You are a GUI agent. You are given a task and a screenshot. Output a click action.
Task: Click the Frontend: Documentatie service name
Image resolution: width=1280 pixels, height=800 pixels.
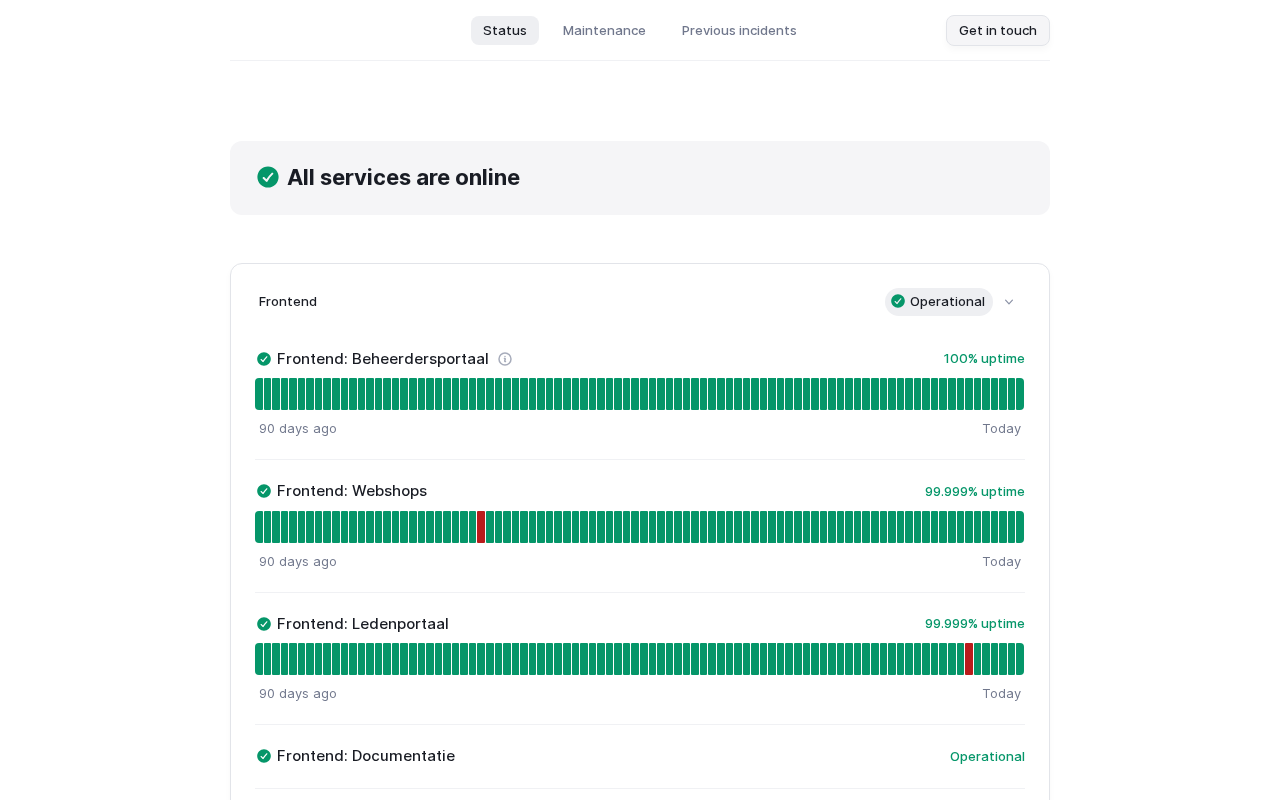(x=366, y=756)
